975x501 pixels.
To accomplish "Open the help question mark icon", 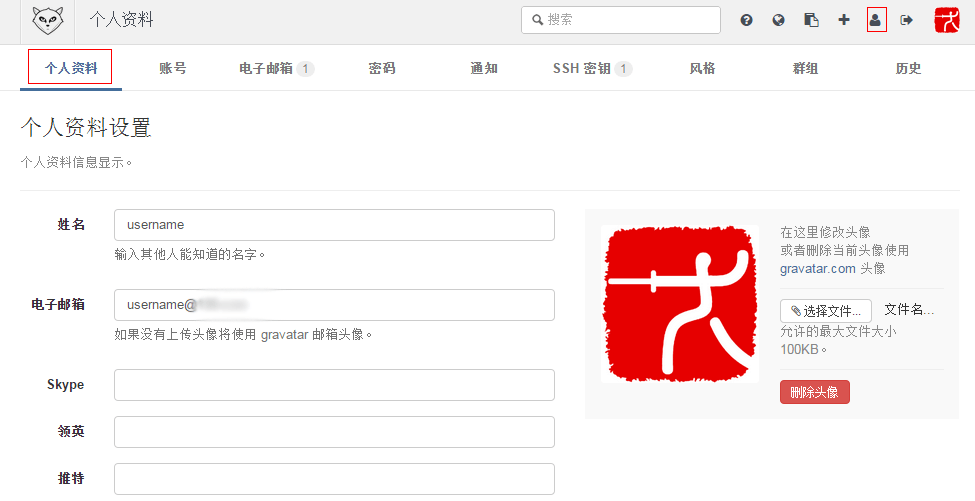I will point(746,20).
